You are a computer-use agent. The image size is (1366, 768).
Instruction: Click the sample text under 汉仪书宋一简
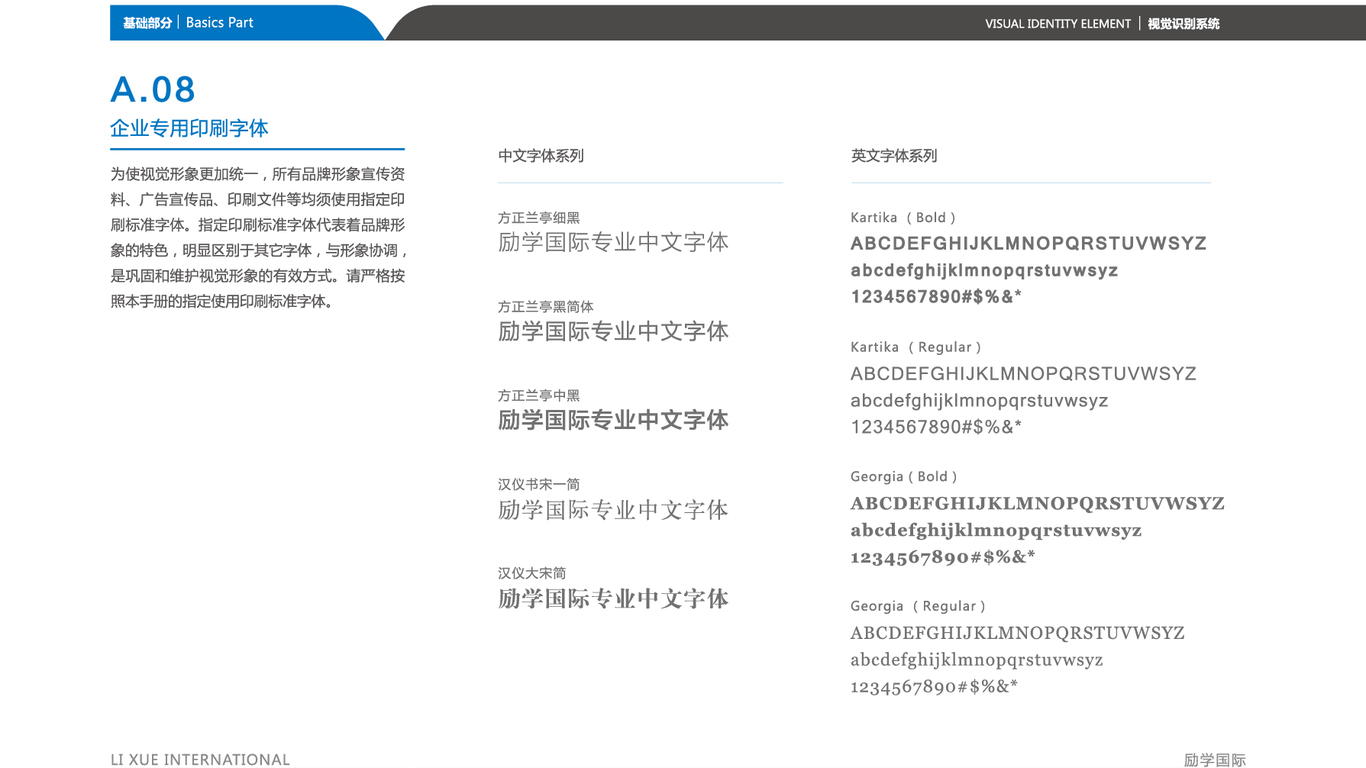(613, 510)
